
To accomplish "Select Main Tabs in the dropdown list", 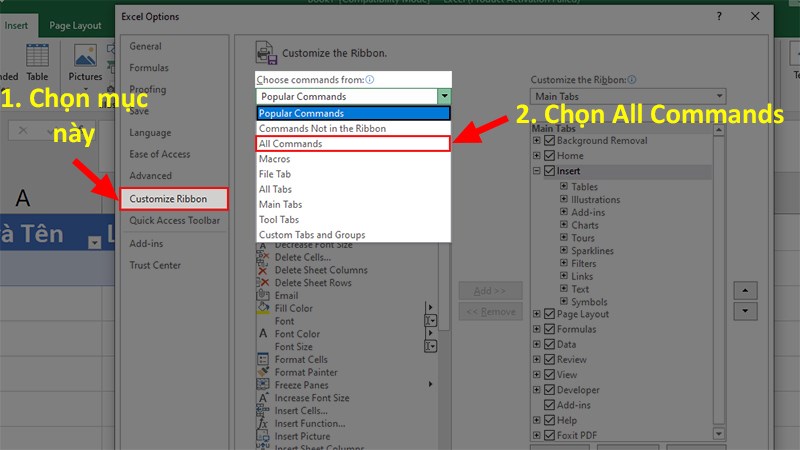I will [x=353, y=205].
